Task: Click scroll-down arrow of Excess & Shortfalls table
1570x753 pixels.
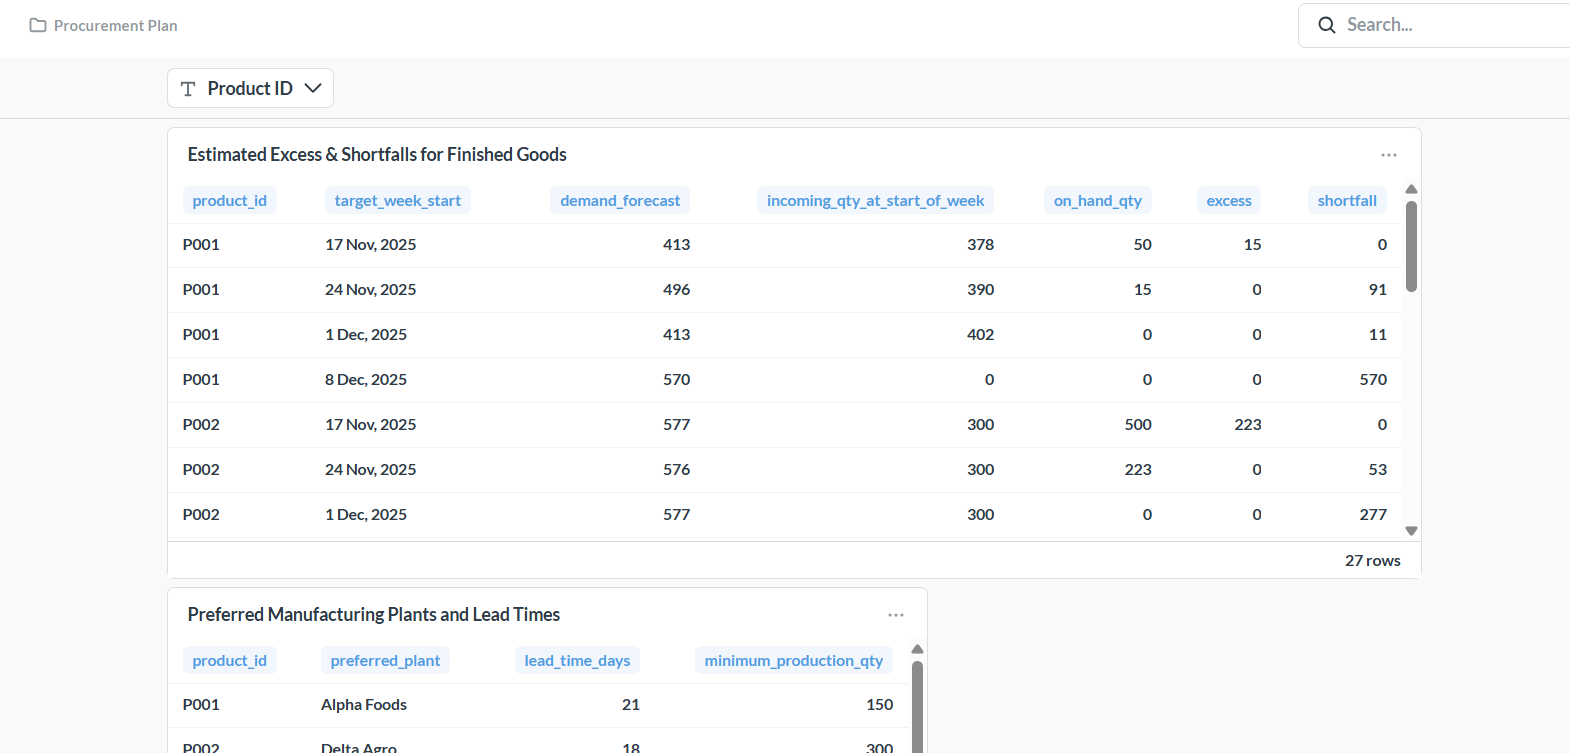Action: (1411, 531)
